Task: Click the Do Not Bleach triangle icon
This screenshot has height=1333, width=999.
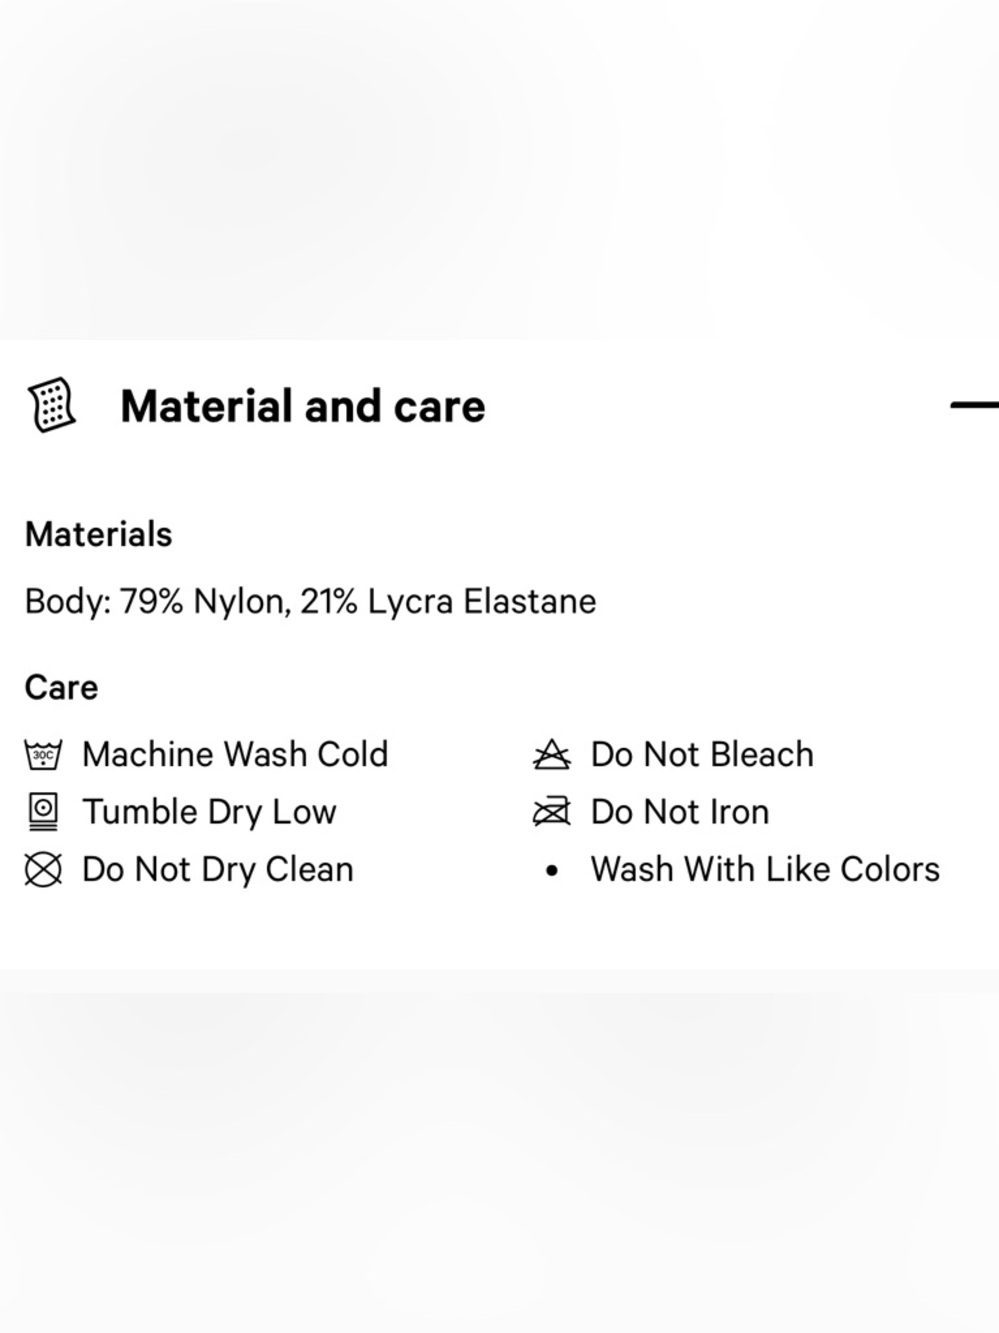Action: [552, 754]
